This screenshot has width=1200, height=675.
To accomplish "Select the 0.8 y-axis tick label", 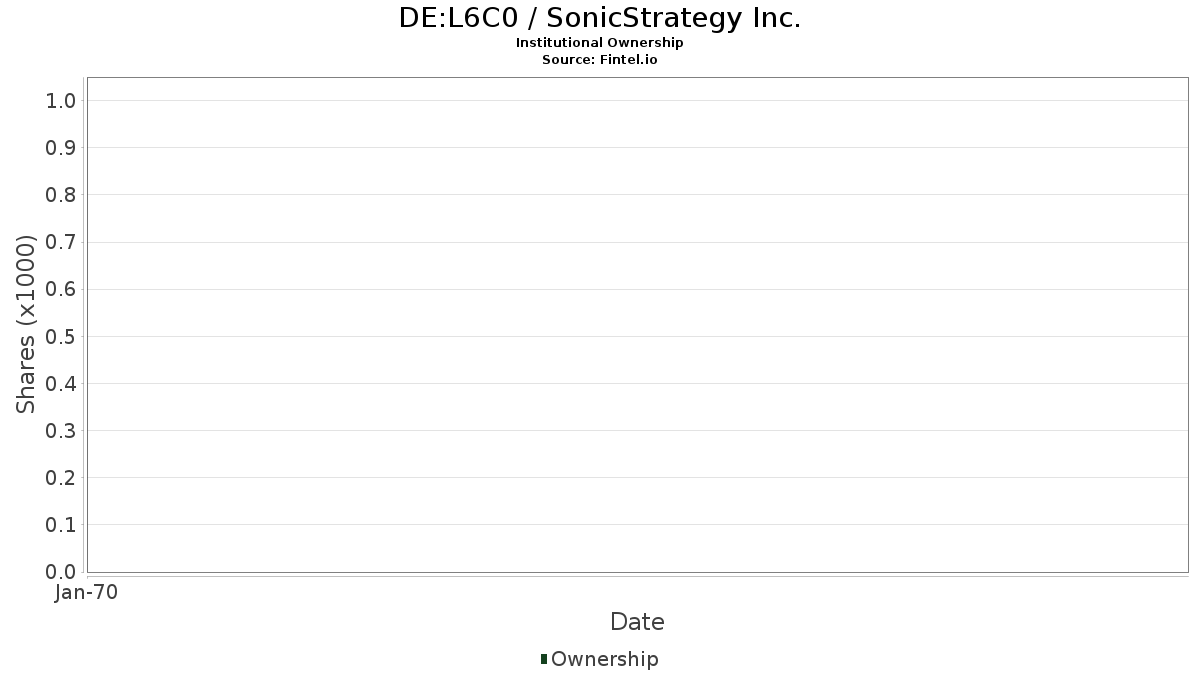I will (x=61, y=195).
